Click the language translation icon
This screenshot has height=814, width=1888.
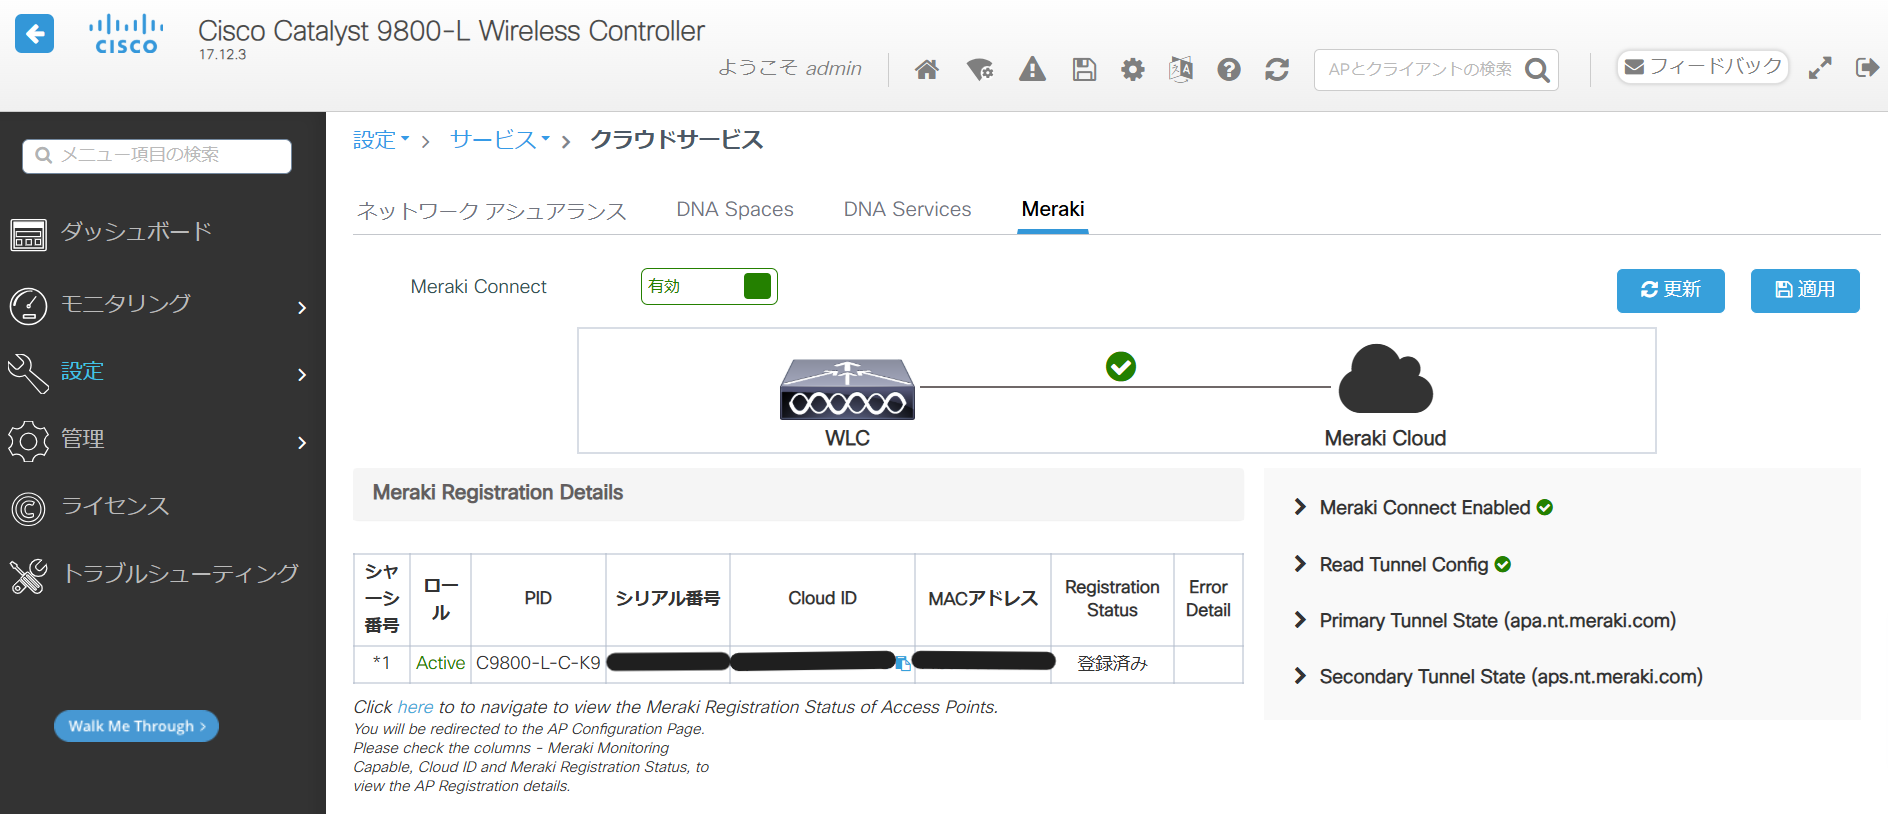[x=1181, y=69]
